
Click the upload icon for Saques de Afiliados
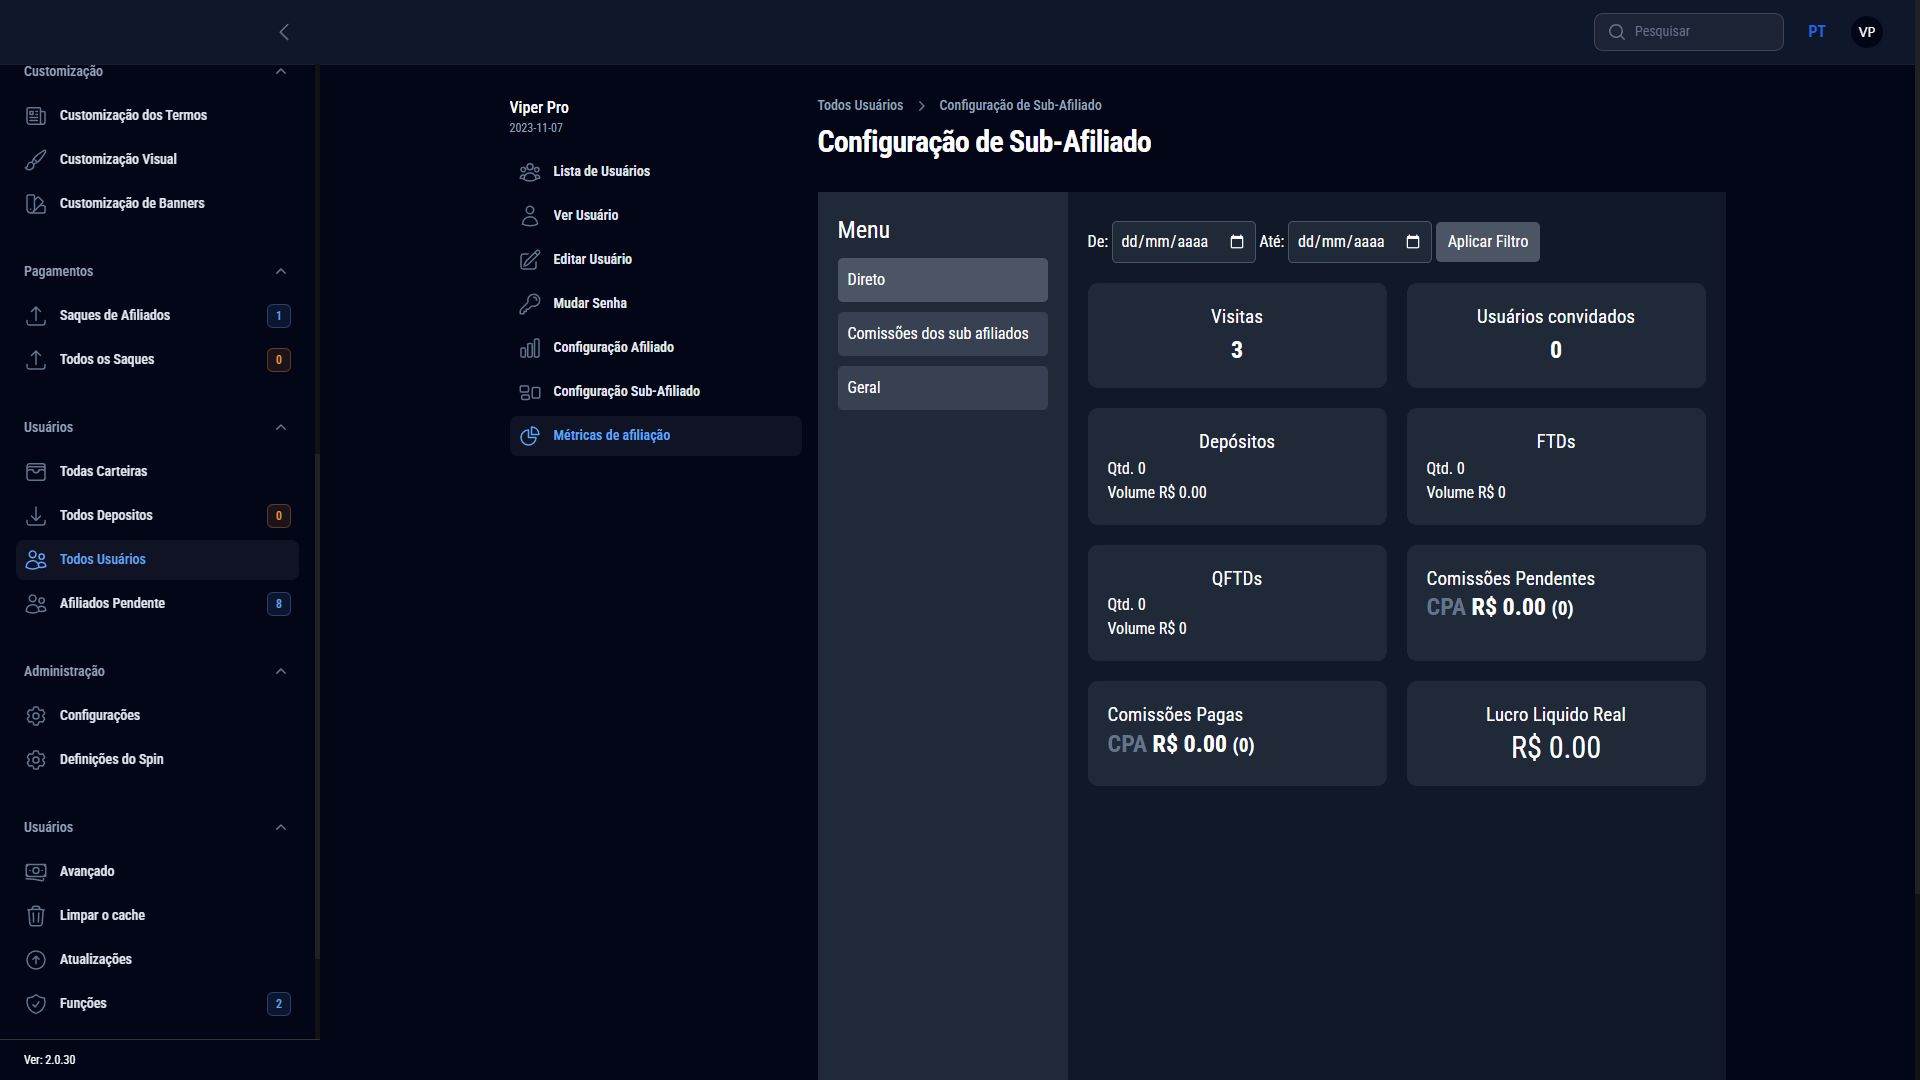[x=36, y=316]
